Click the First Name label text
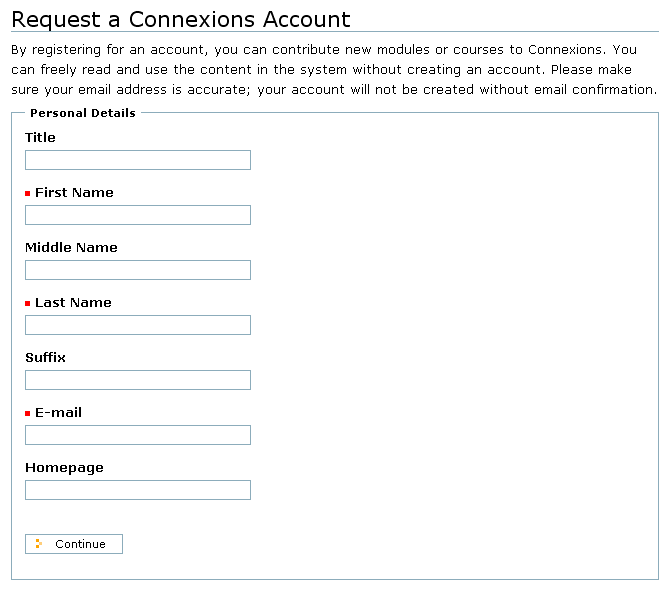The image size is (671, 593). coord(74,193)
